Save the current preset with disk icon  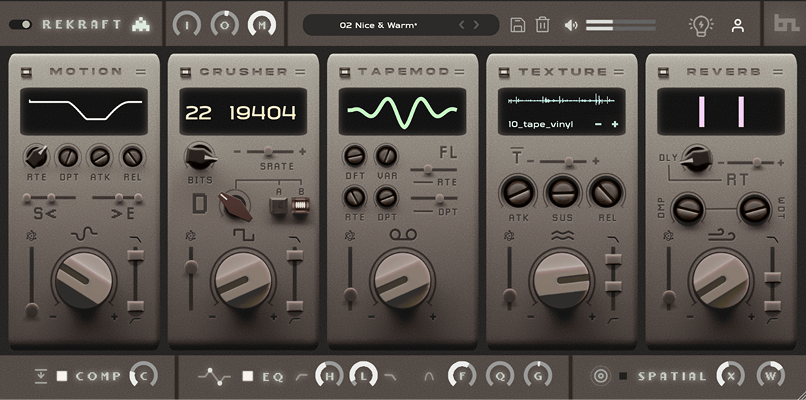click(x=518, y=25)
